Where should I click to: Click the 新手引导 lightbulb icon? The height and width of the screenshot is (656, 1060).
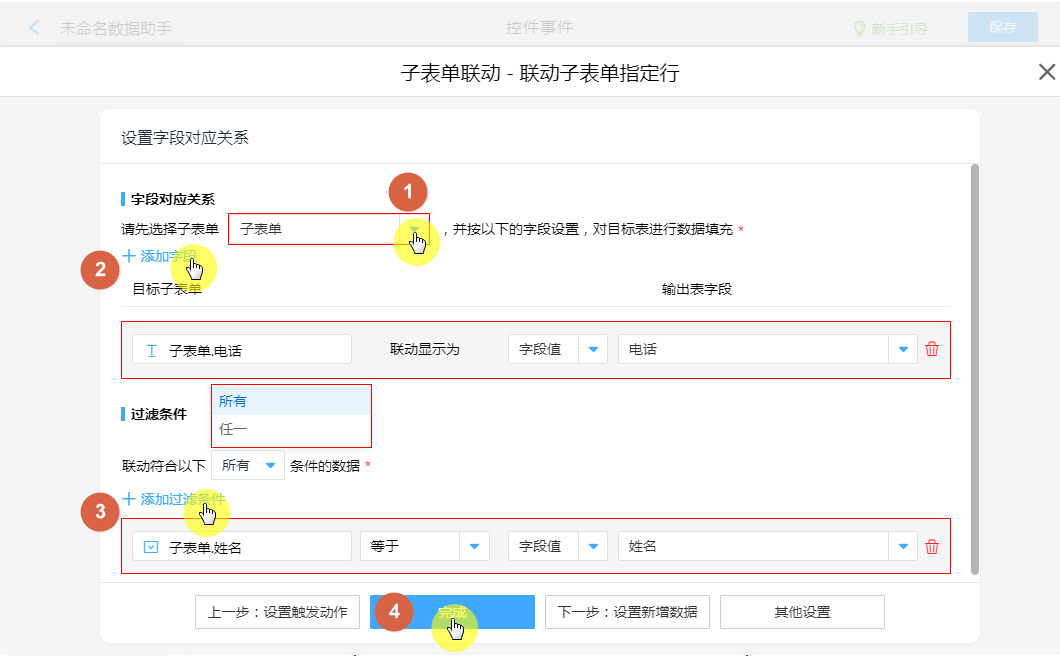[x=858, y=29]
